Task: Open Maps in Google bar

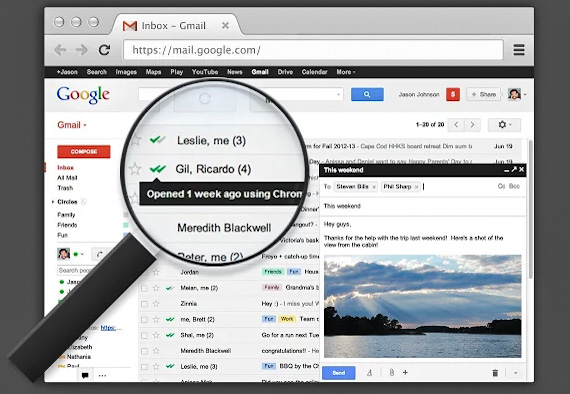Action: click(x=153, y=72)
